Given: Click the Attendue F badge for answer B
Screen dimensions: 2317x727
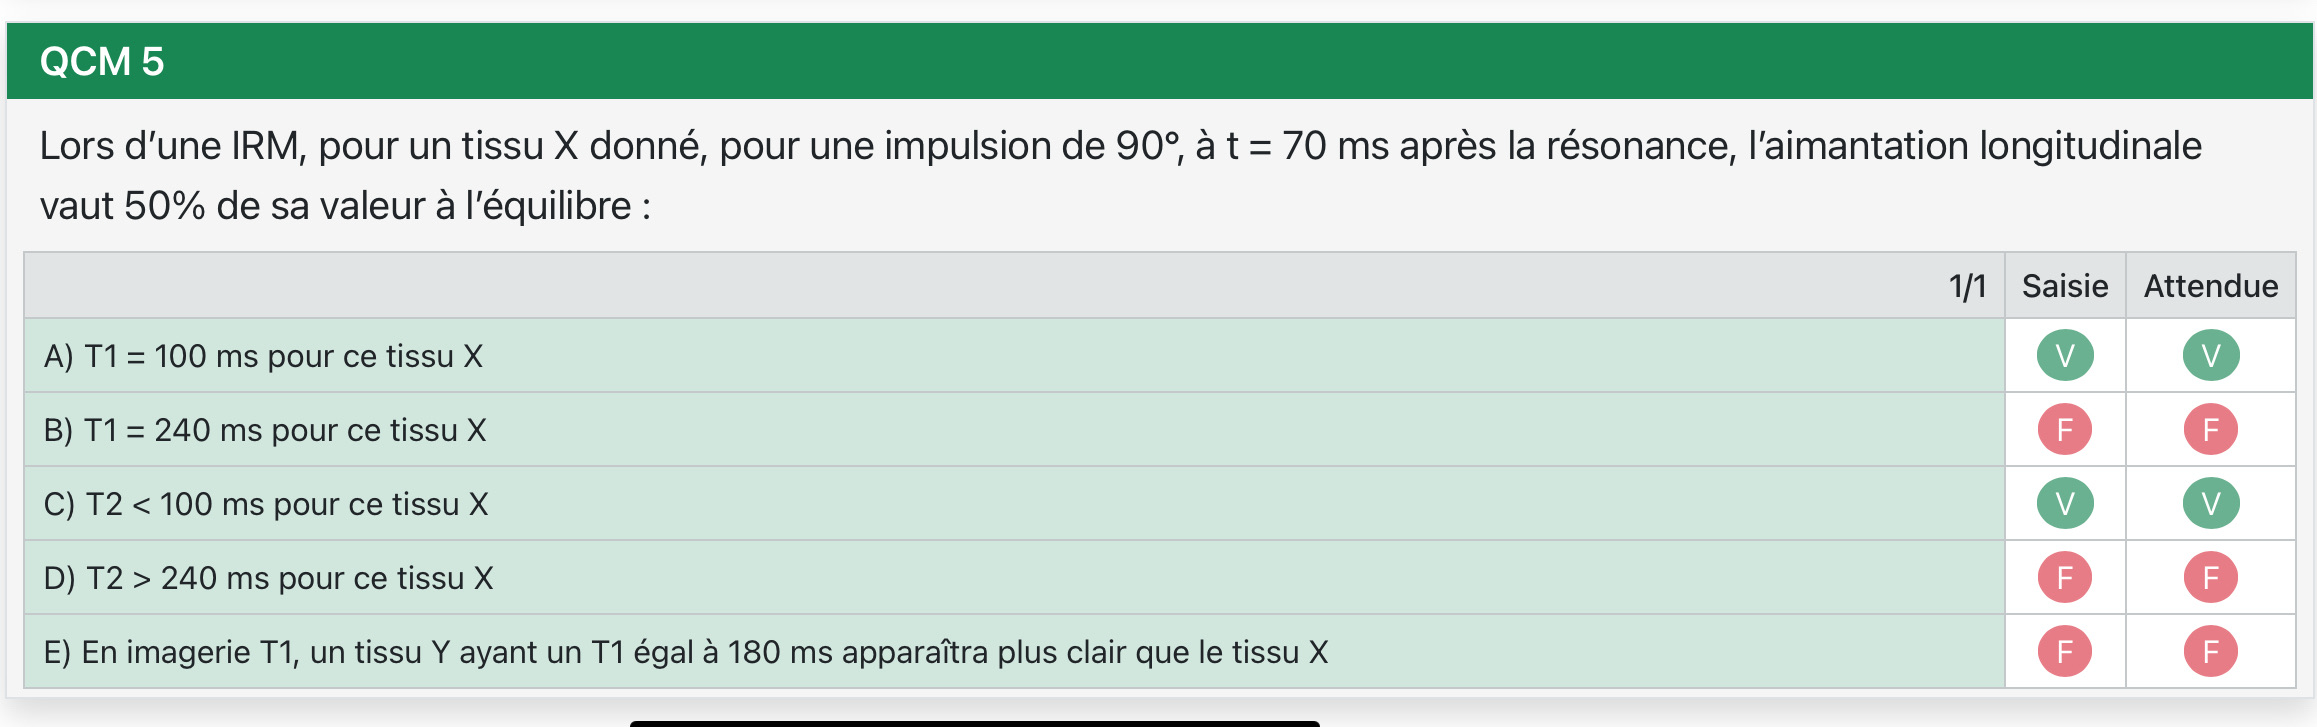Looking at the screenshot, I should click(2211, 429).
